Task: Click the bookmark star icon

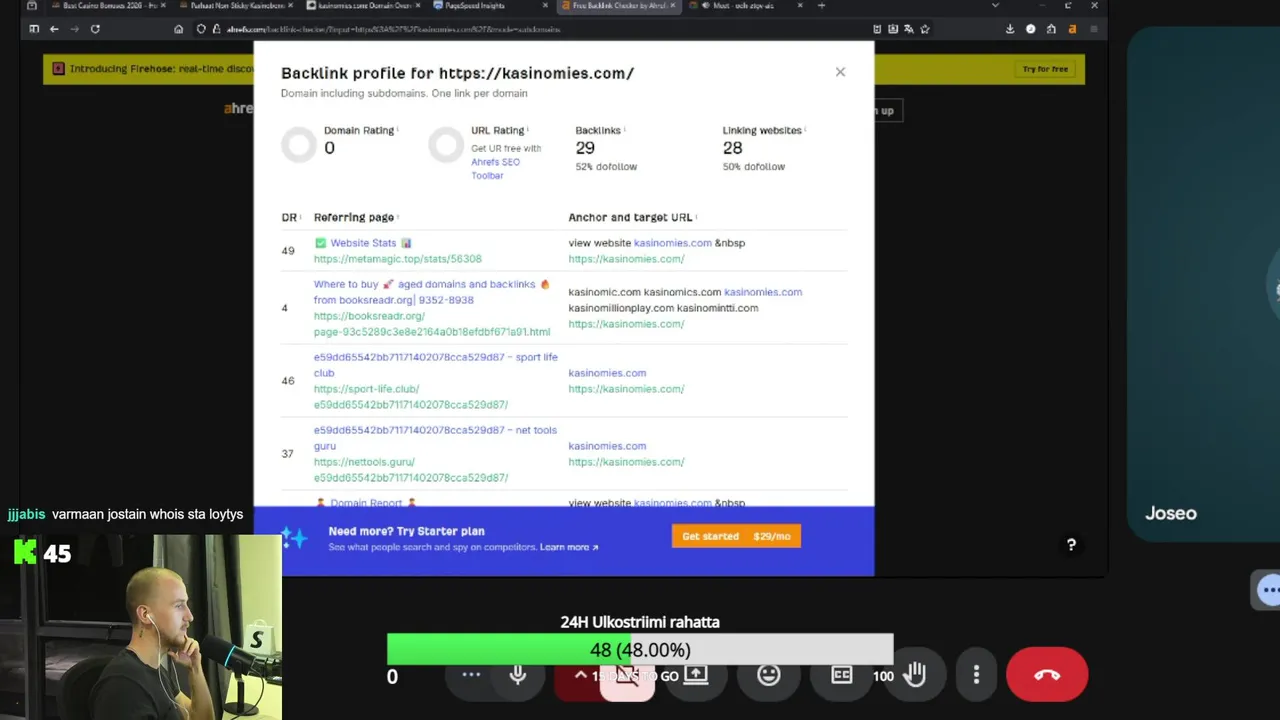Action: 924,29
